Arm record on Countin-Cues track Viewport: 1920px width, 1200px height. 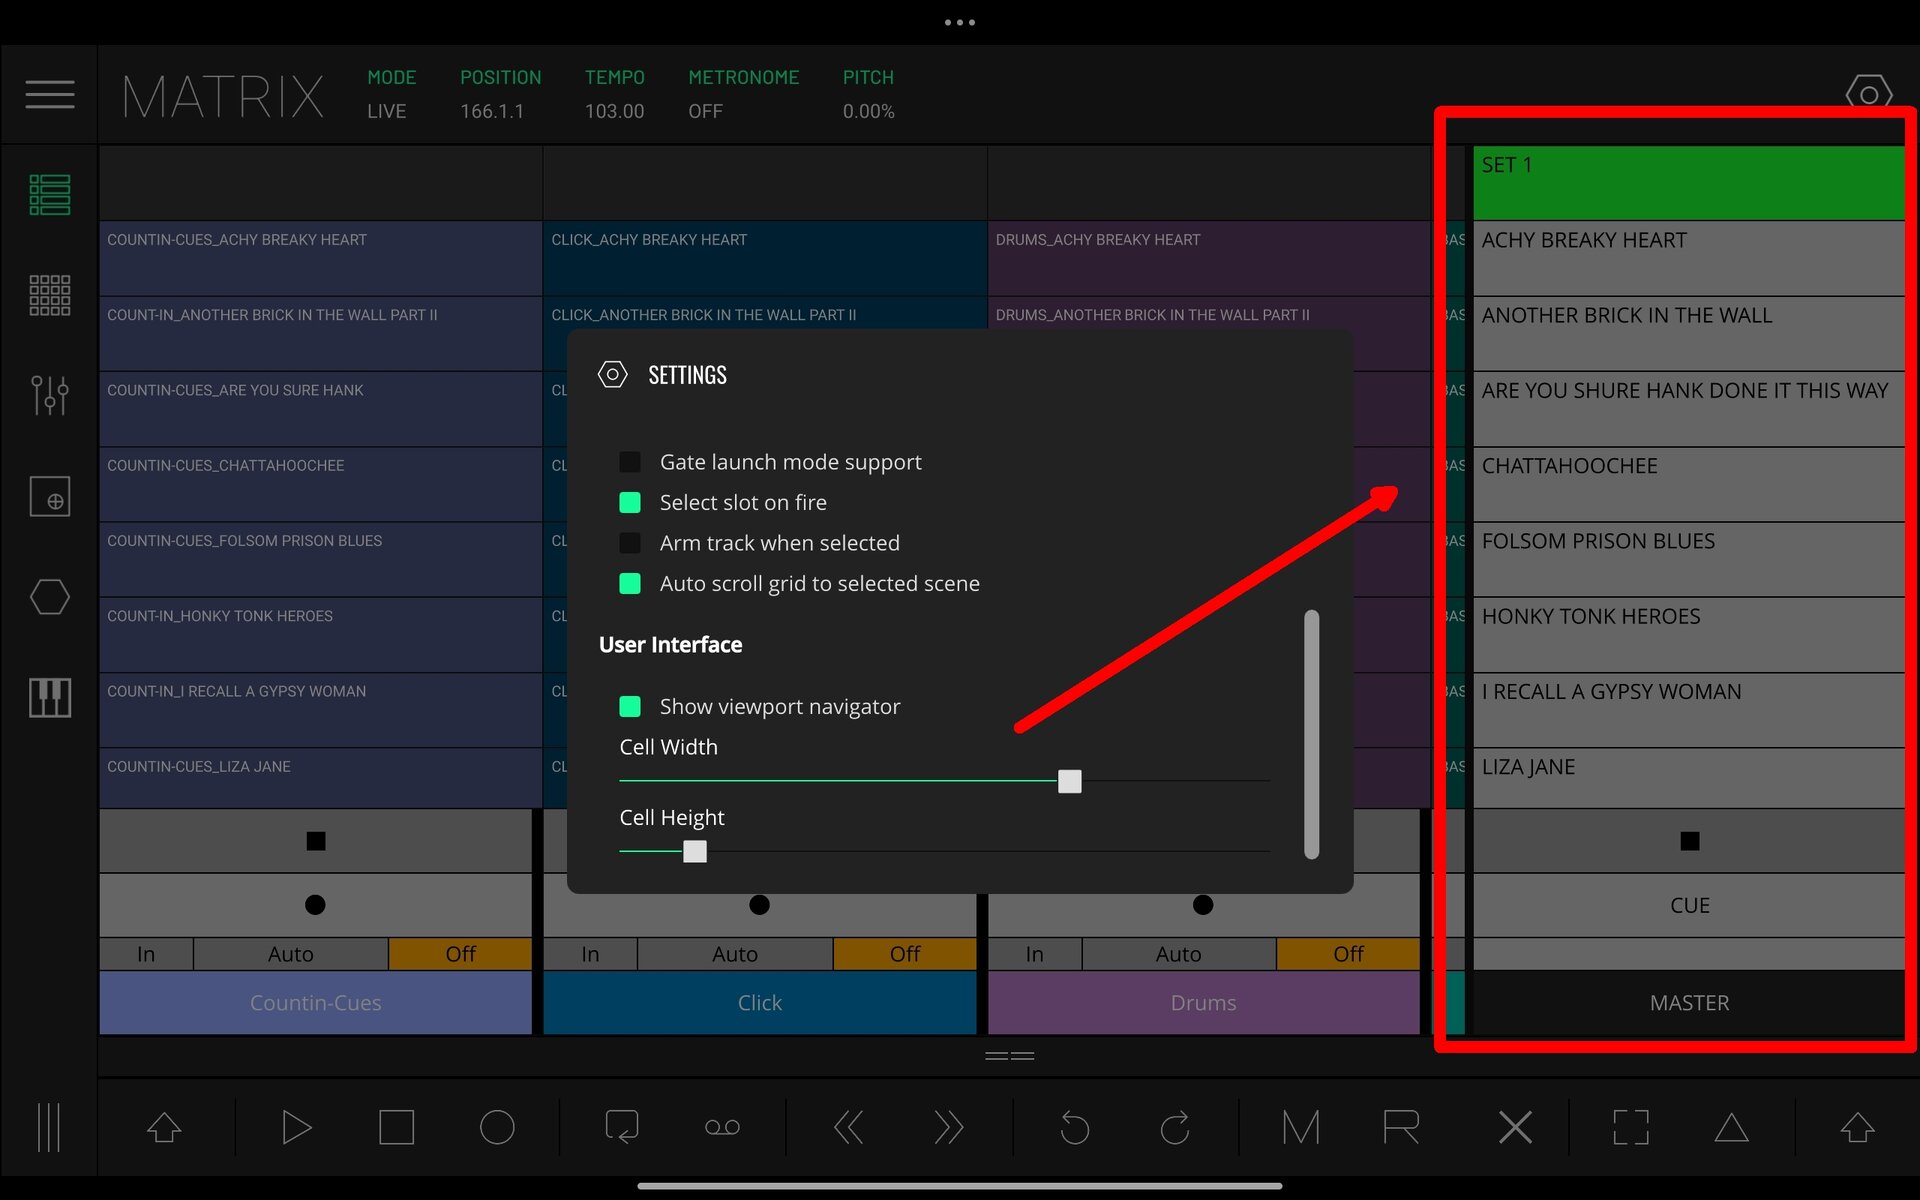point(315,905)
